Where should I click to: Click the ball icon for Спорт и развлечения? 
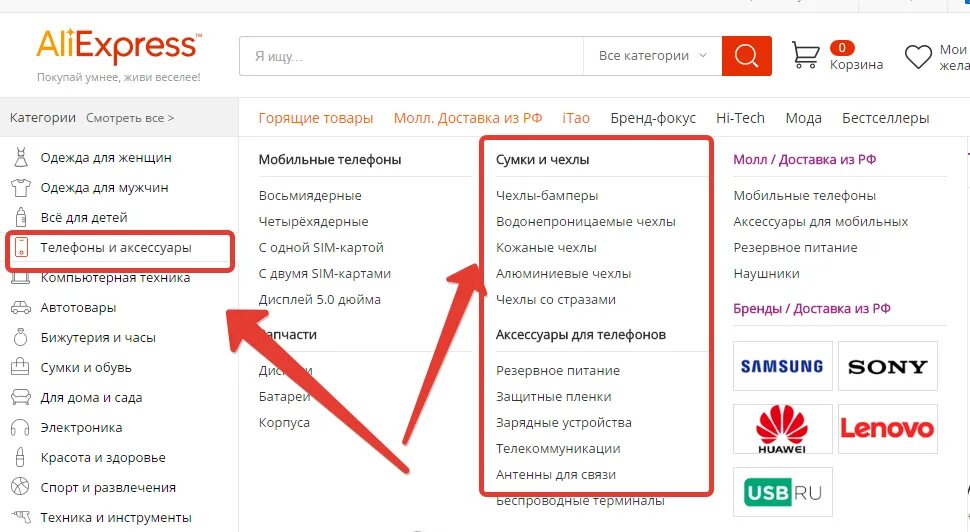20,487
